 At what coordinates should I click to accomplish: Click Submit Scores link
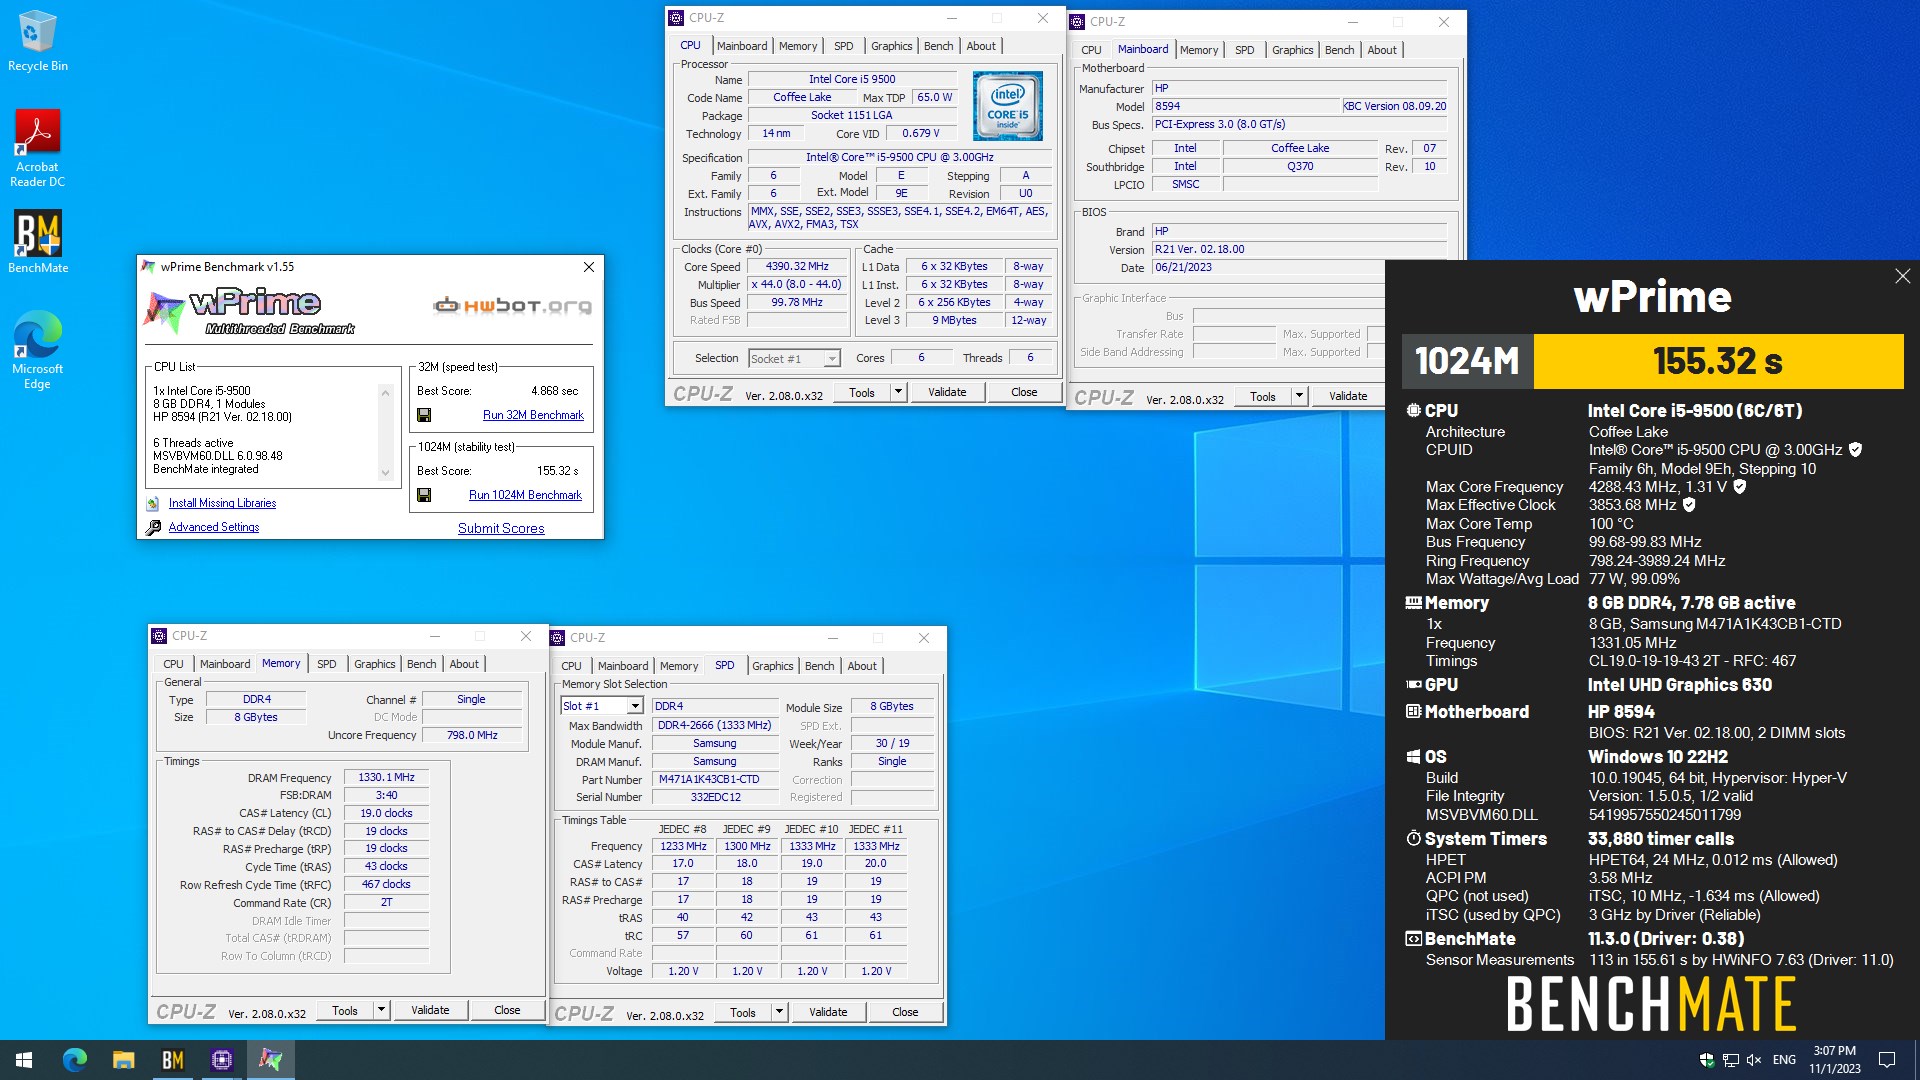click(x=501, y=528)
